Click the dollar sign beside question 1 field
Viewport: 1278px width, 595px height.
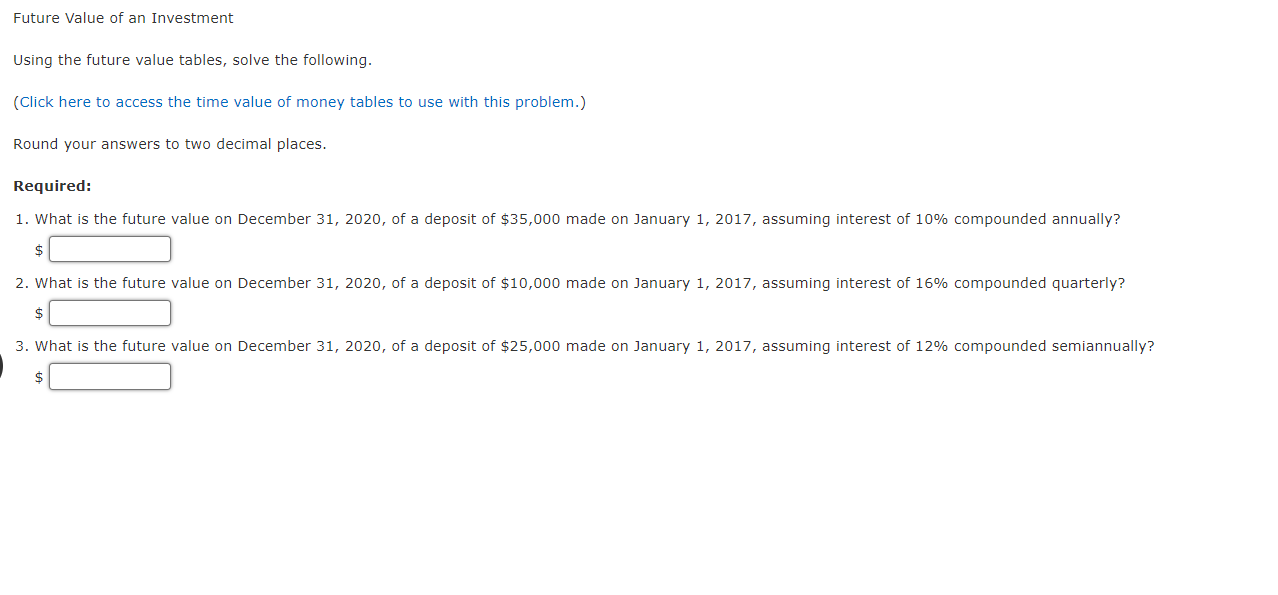pyautogui.click(x=39, y=250)
